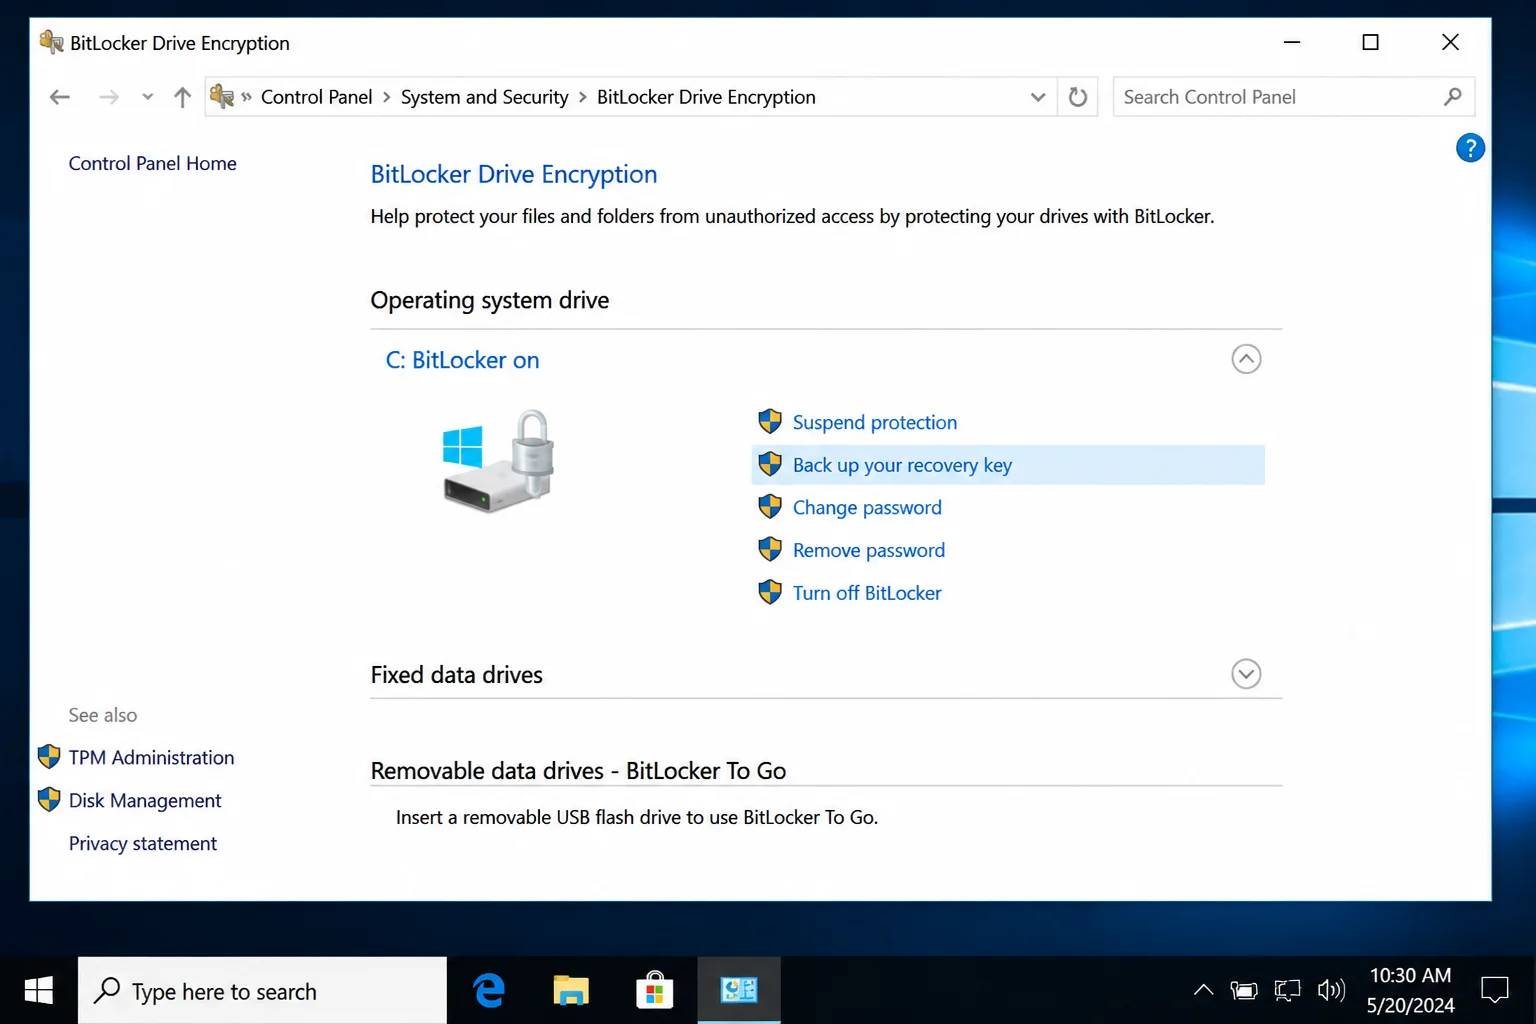1536x1024 pixels.
Task: Click Change password link
Action: coord(867,507)
